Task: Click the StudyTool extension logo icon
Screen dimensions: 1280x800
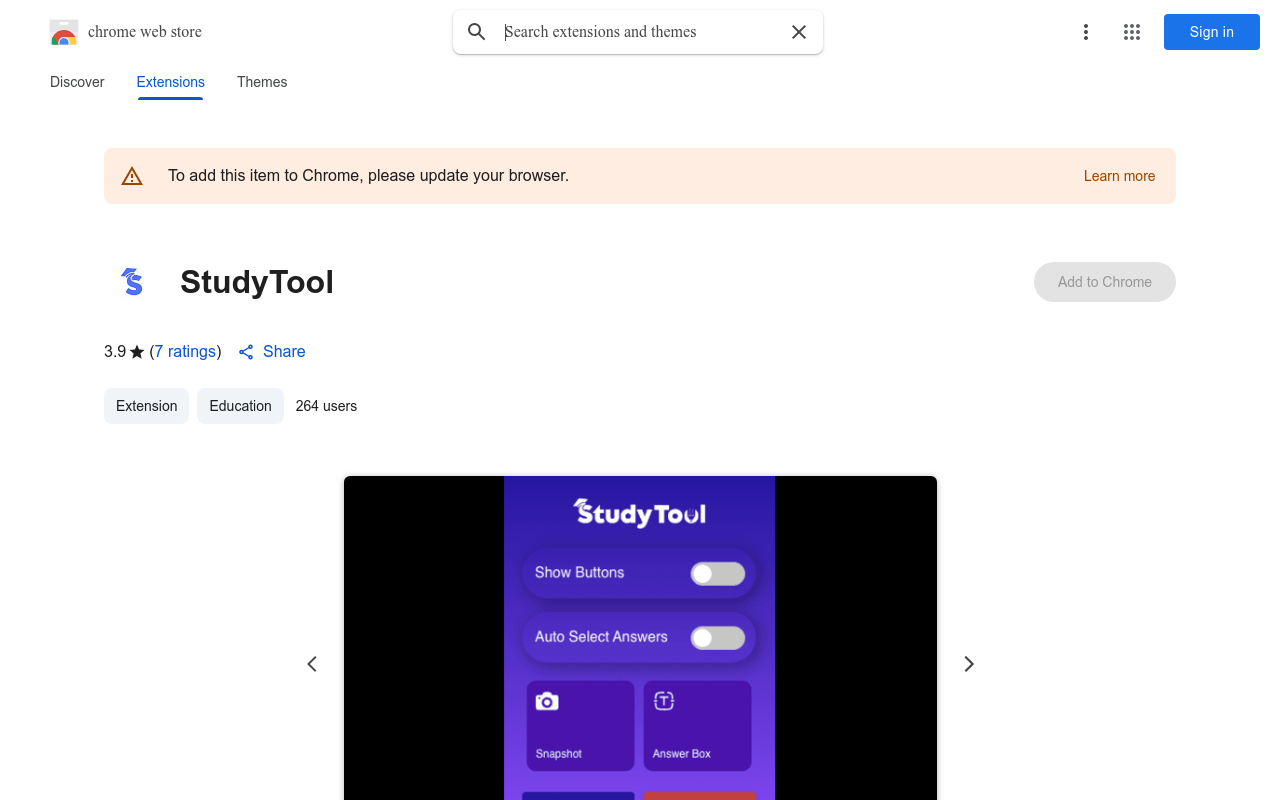Action: coord(132,282)
